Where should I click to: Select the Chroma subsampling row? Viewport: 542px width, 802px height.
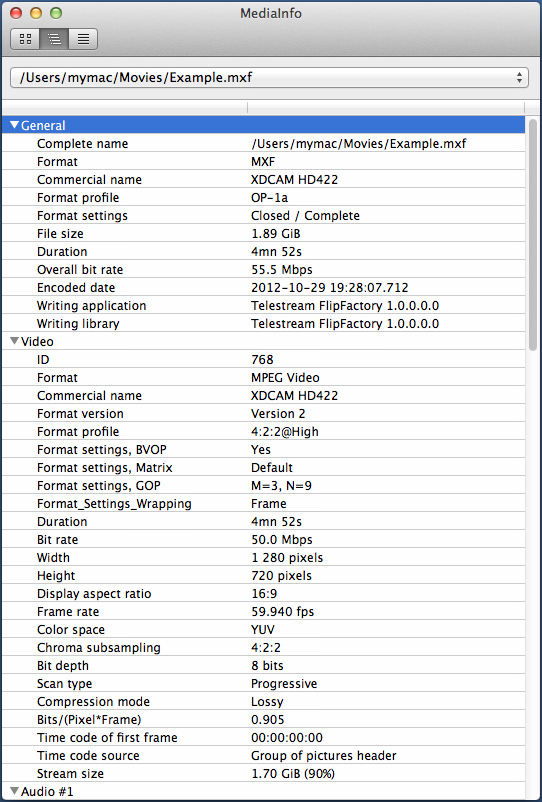pos(264,648)
